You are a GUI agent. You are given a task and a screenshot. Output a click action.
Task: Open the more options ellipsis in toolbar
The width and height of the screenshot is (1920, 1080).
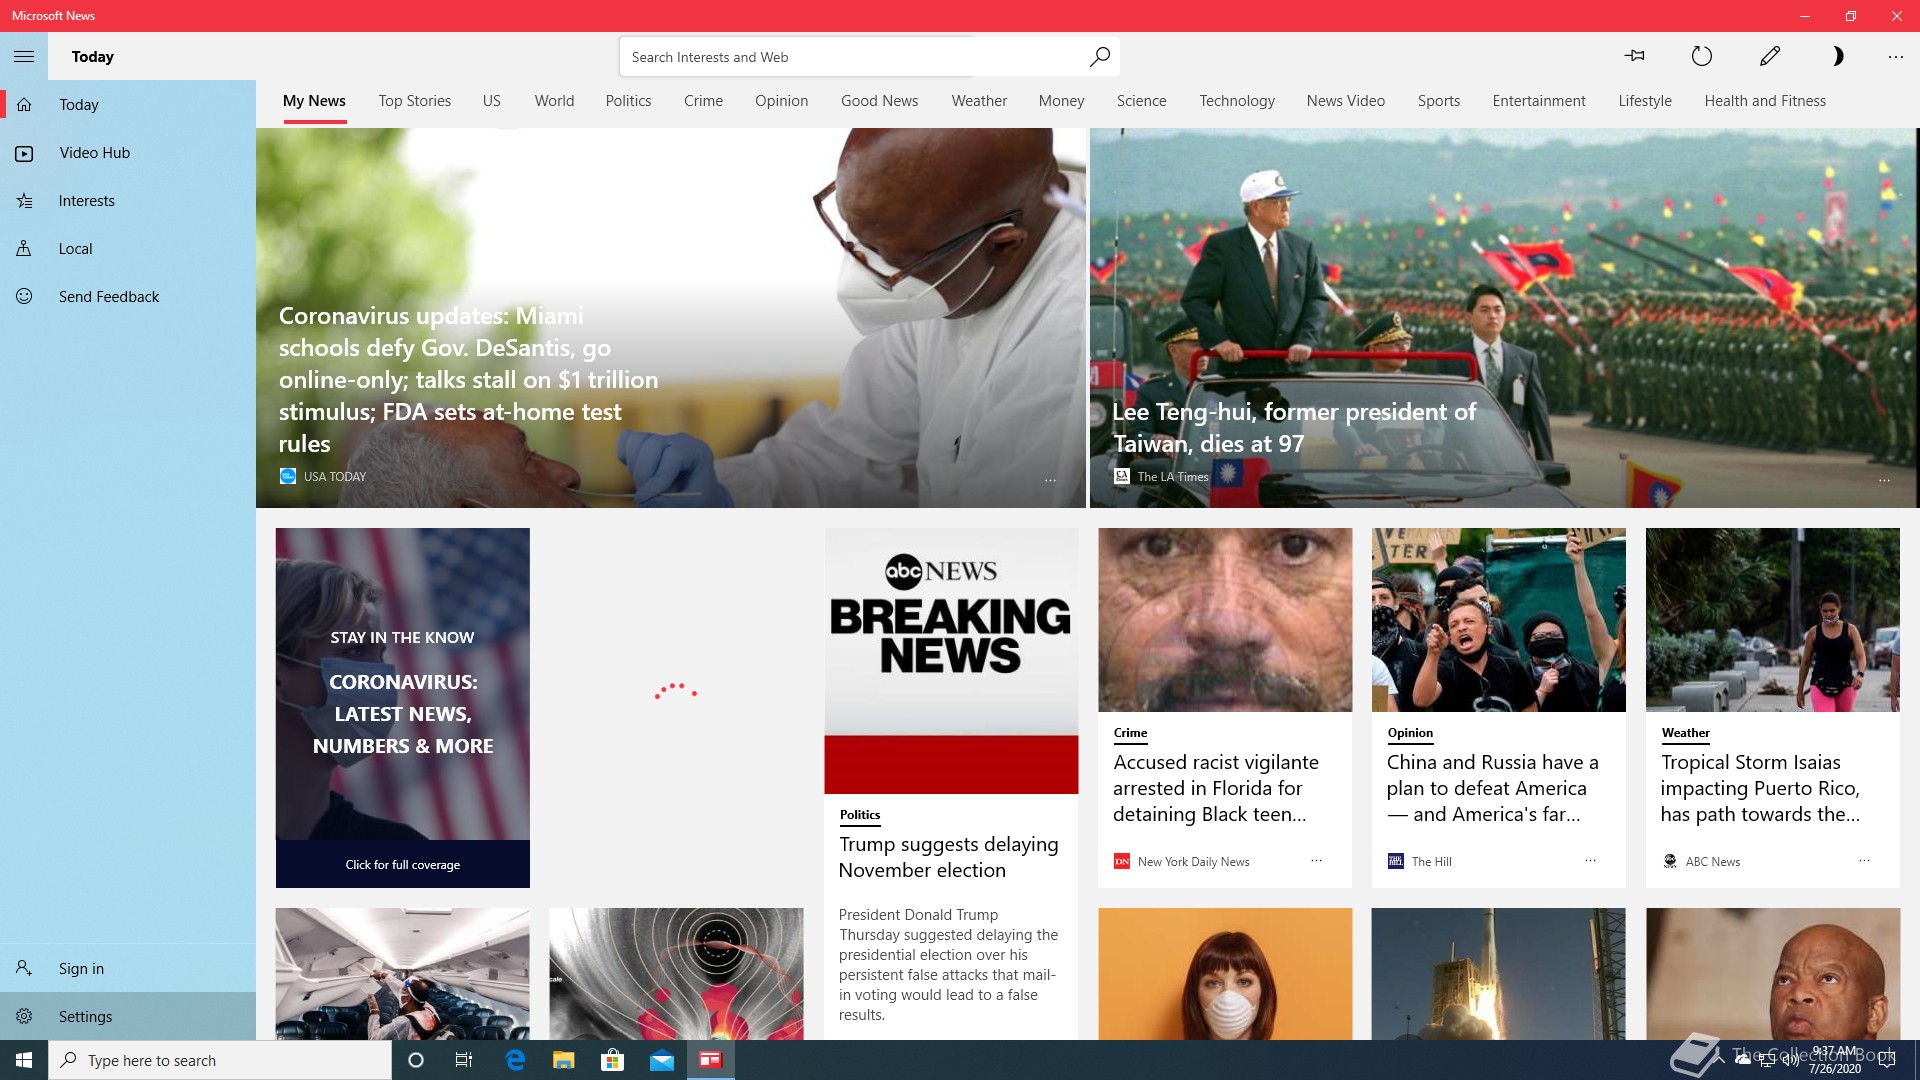pyautogui.click(x=1895, y=57)
